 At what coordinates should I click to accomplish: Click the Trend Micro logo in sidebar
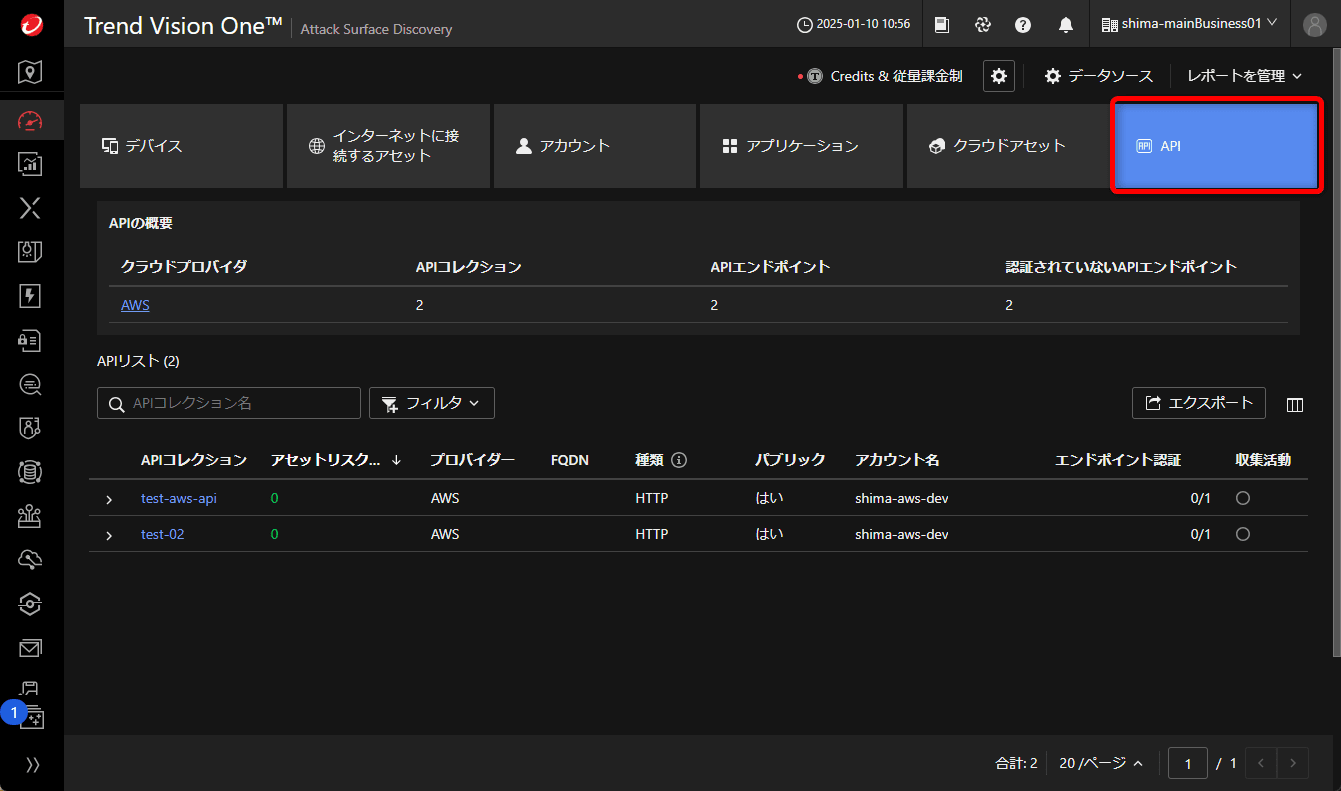[31, 24]
